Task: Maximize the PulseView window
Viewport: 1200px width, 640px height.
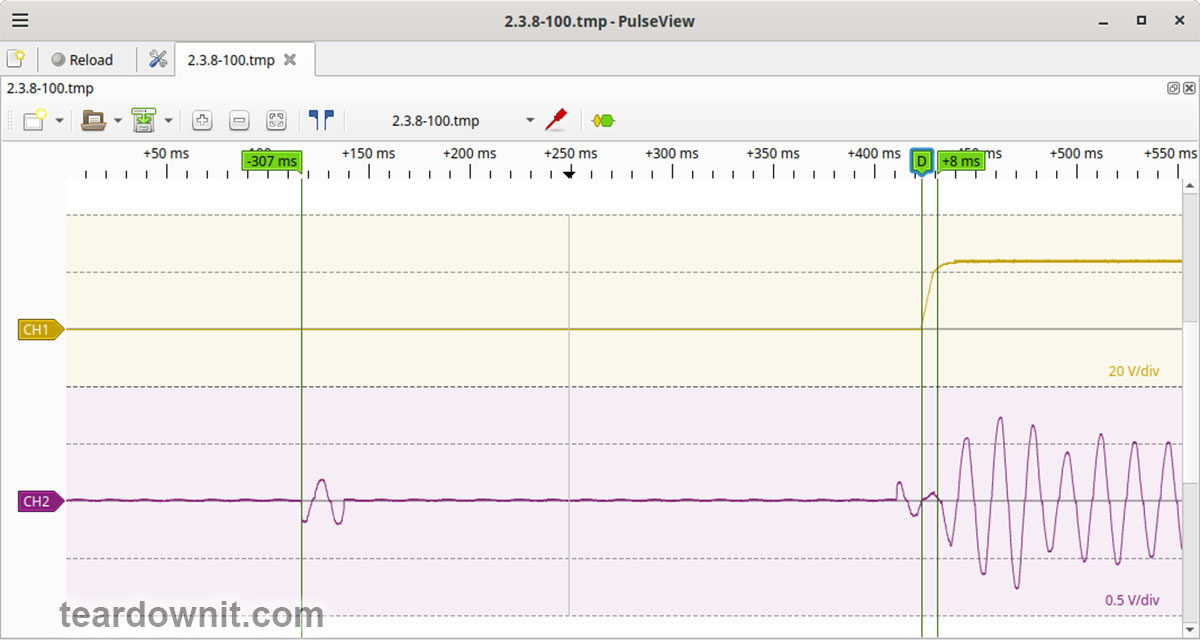Action: point(1141,20)
